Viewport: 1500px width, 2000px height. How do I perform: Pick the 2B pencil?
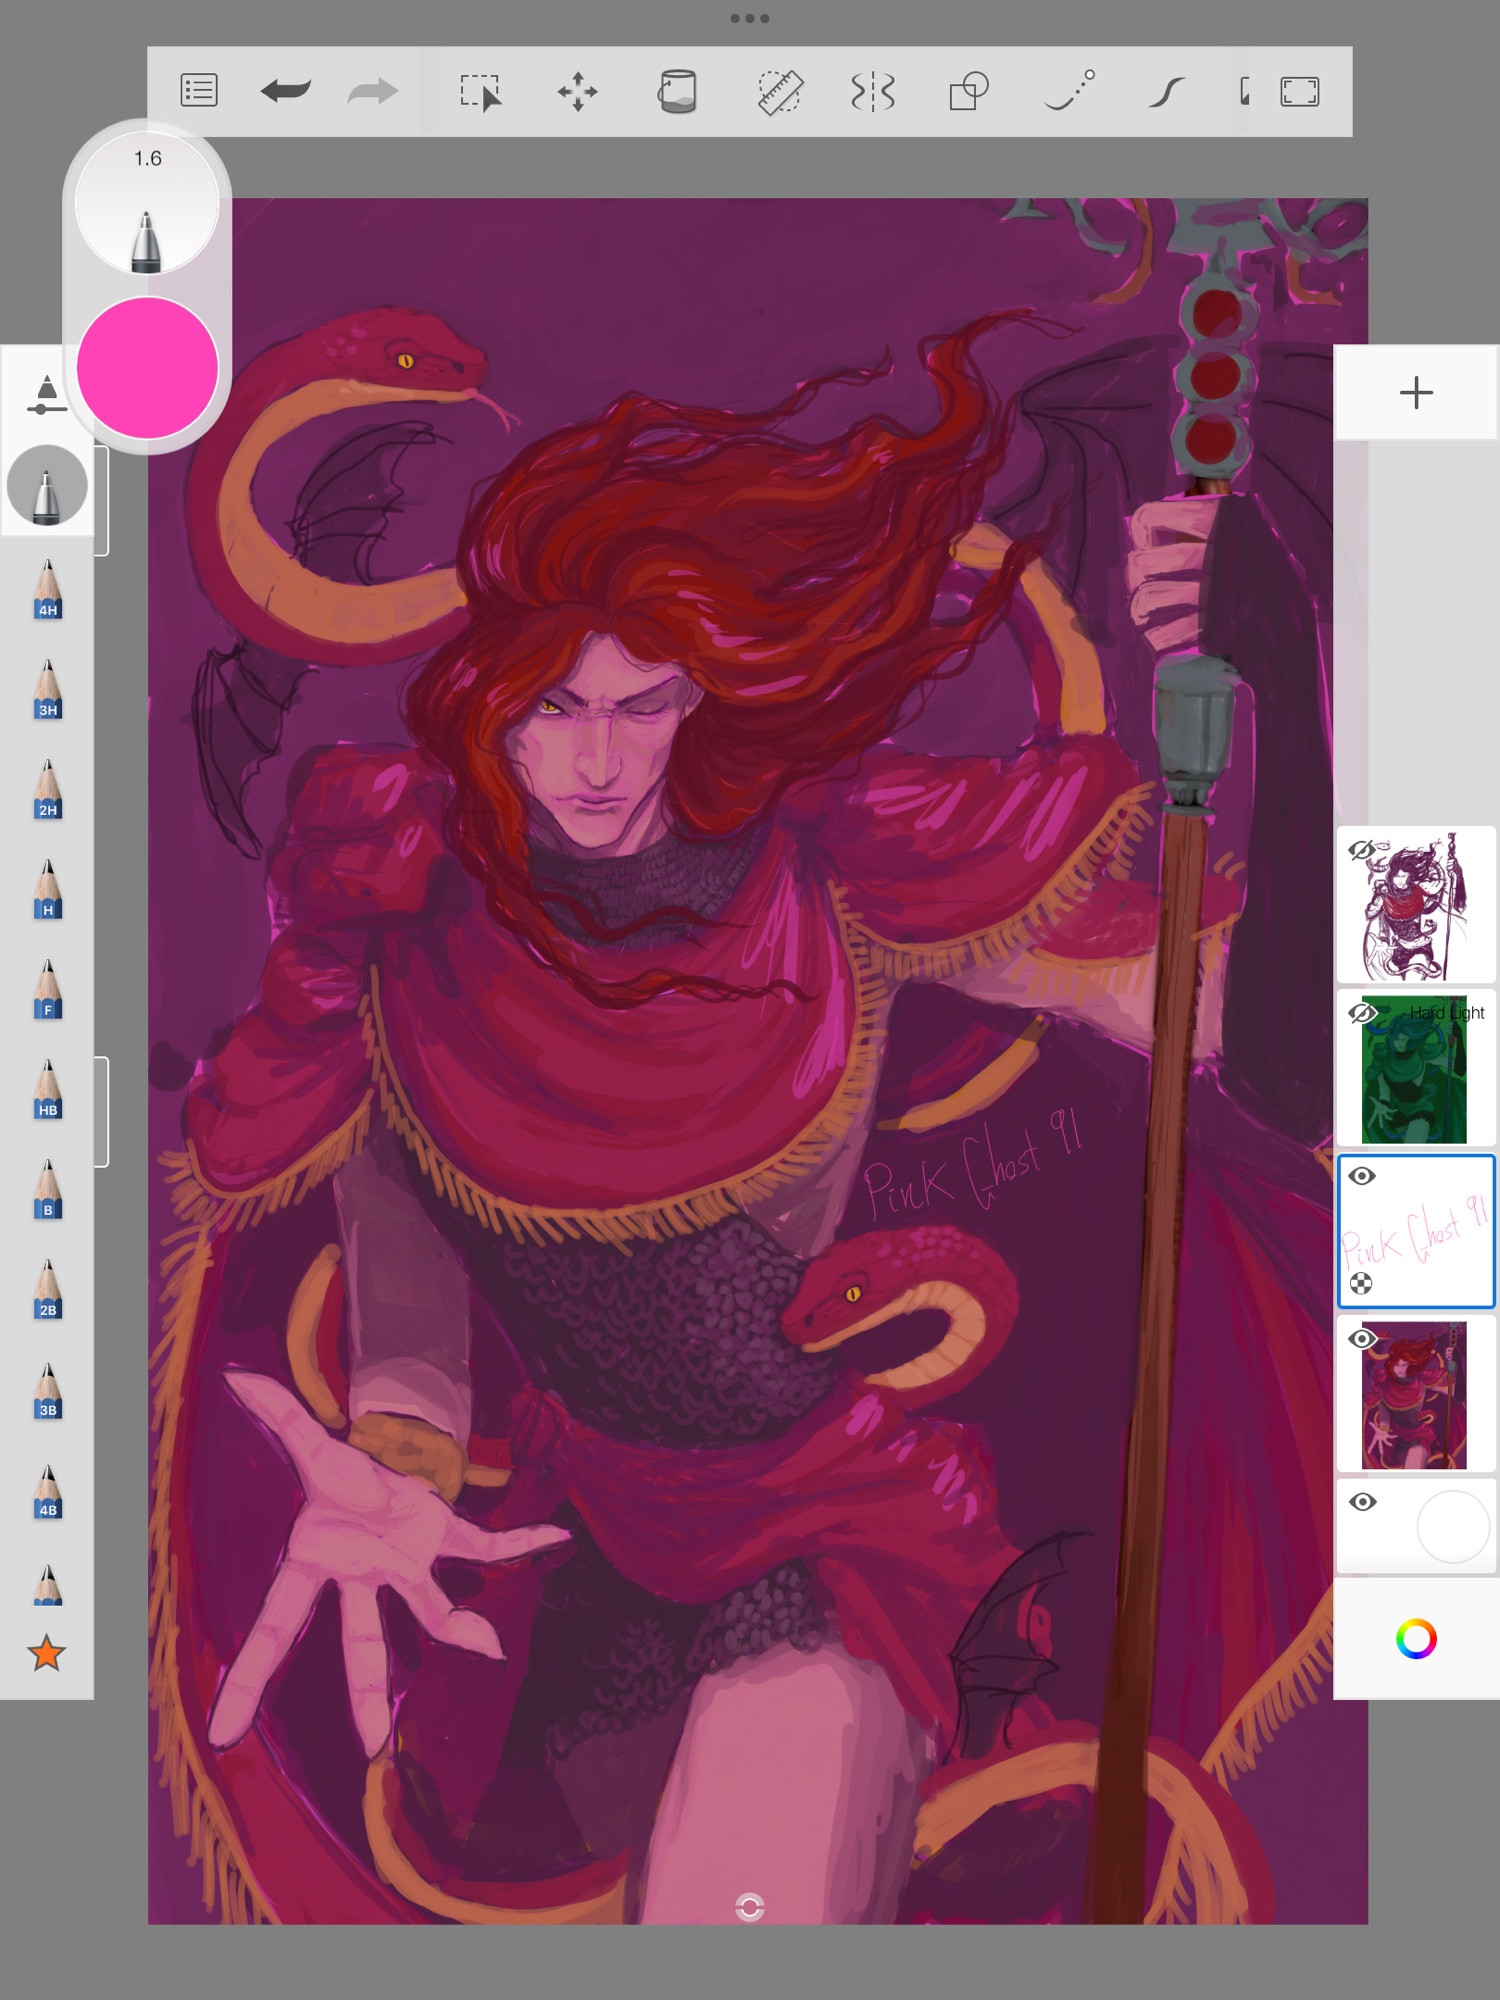pyautogui.click(x=48, y=1289)
